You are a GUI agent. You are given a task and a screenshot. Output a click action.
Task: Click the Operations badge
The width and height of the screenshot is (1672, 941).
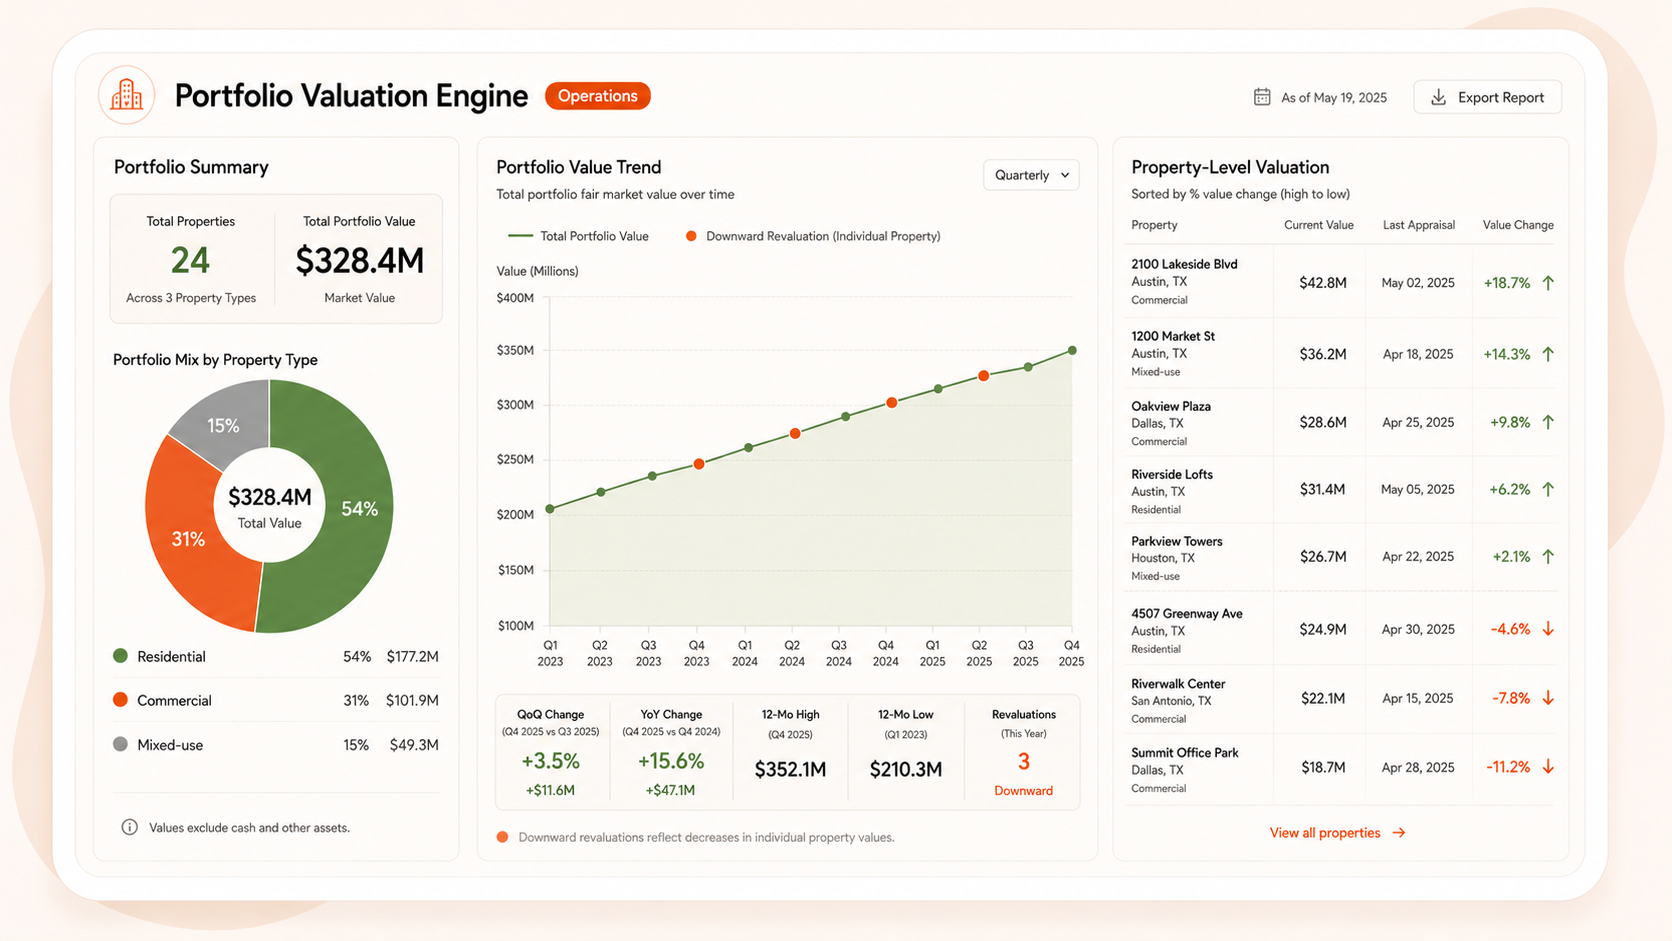tap(597, 96)
